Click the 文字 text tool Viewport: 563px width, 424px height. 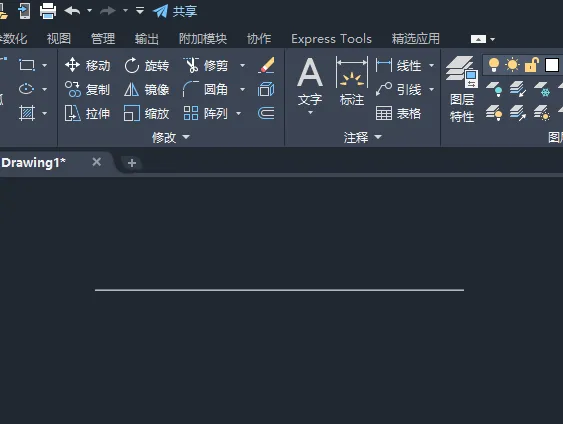[x=310, y=85]
